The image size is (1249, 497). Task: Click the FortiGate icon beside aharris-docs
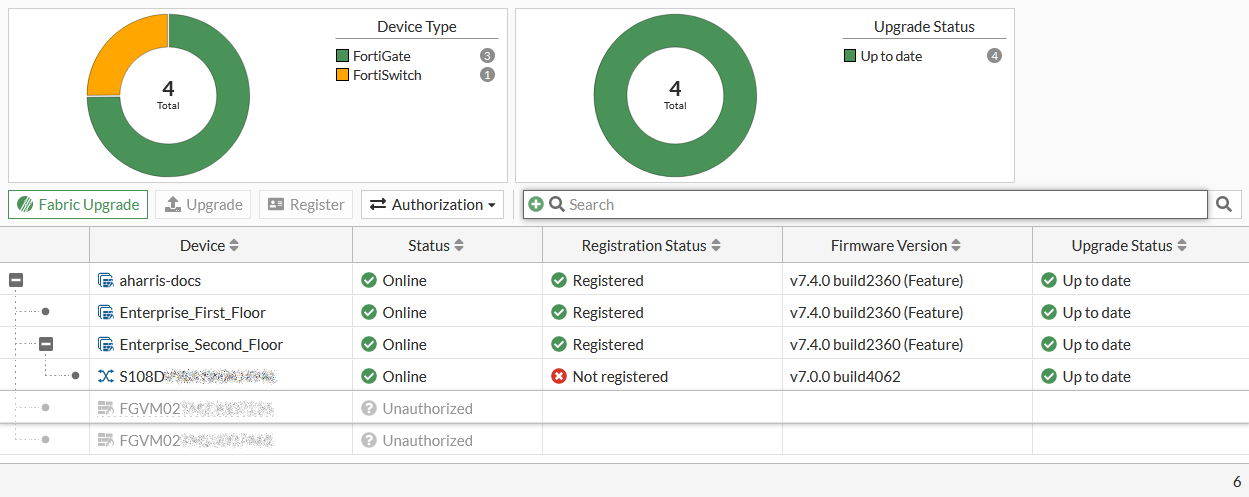pos(105,281)
